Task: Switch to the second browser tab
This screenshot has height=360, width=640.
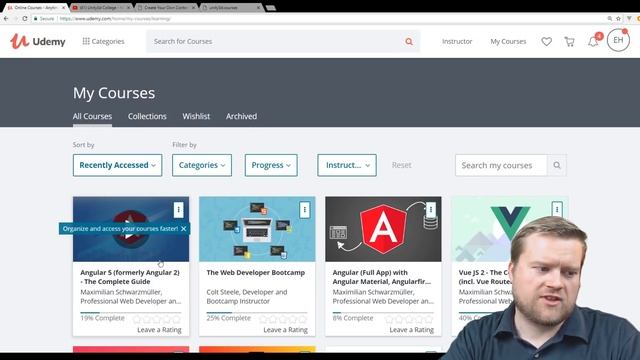Action: point(100,8)
